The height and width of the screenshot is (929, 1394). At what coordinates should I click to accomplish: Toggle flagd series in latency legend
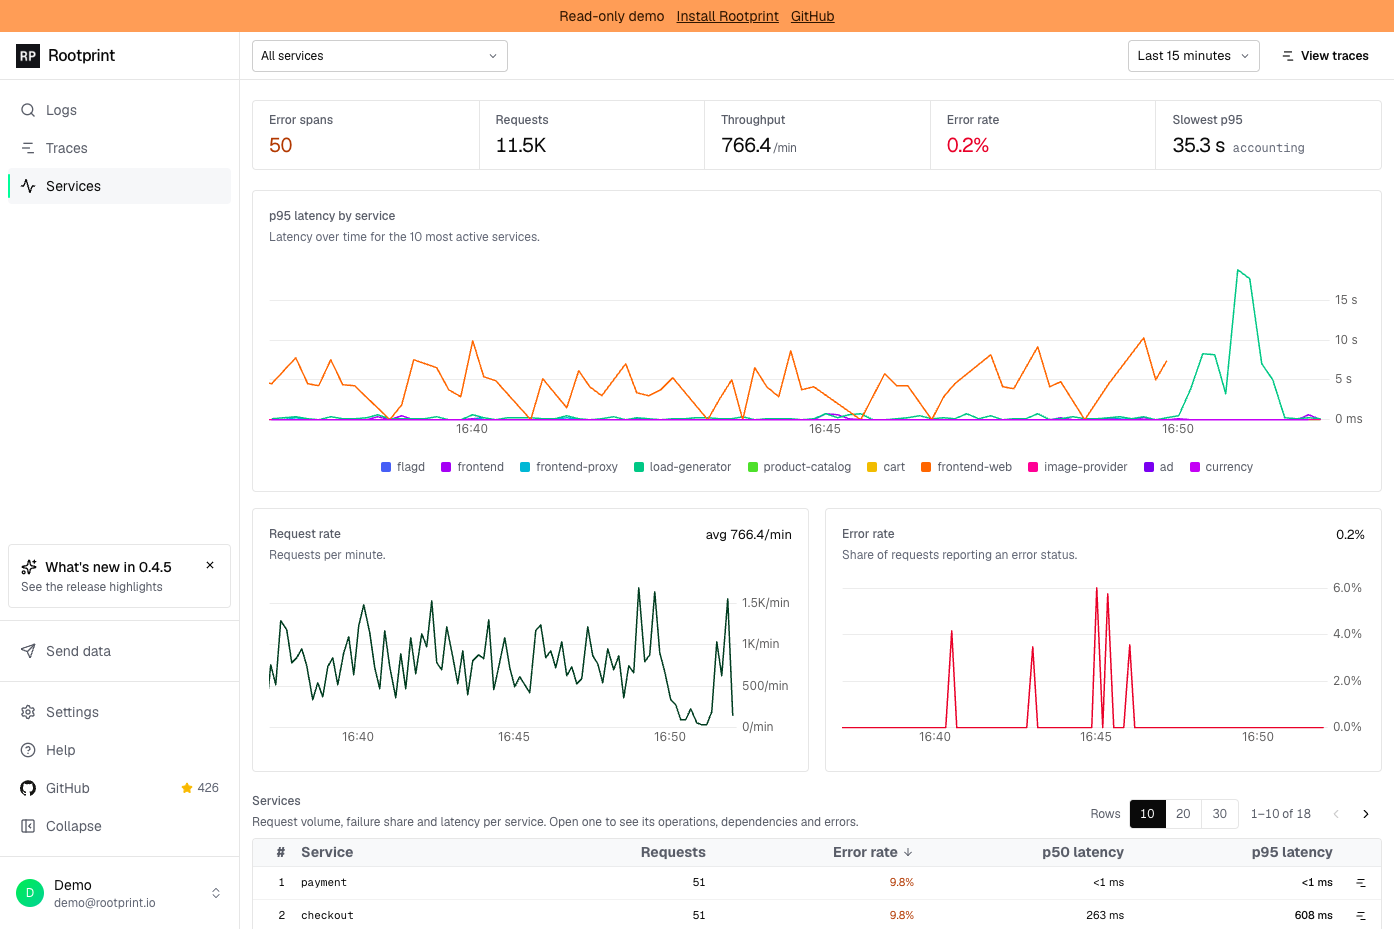tap(403, 467)
